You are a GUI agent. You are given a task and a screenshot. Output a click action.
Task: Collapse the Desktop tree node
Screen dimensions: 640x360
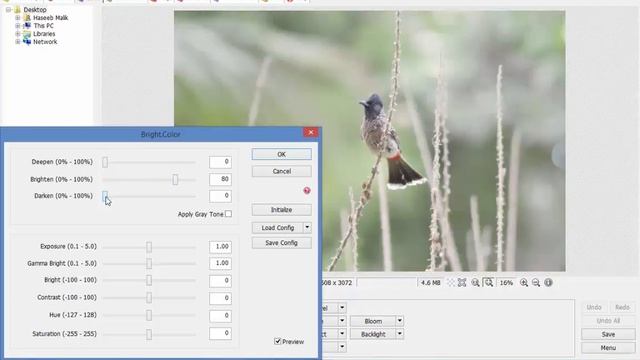(x=8, y=9)
